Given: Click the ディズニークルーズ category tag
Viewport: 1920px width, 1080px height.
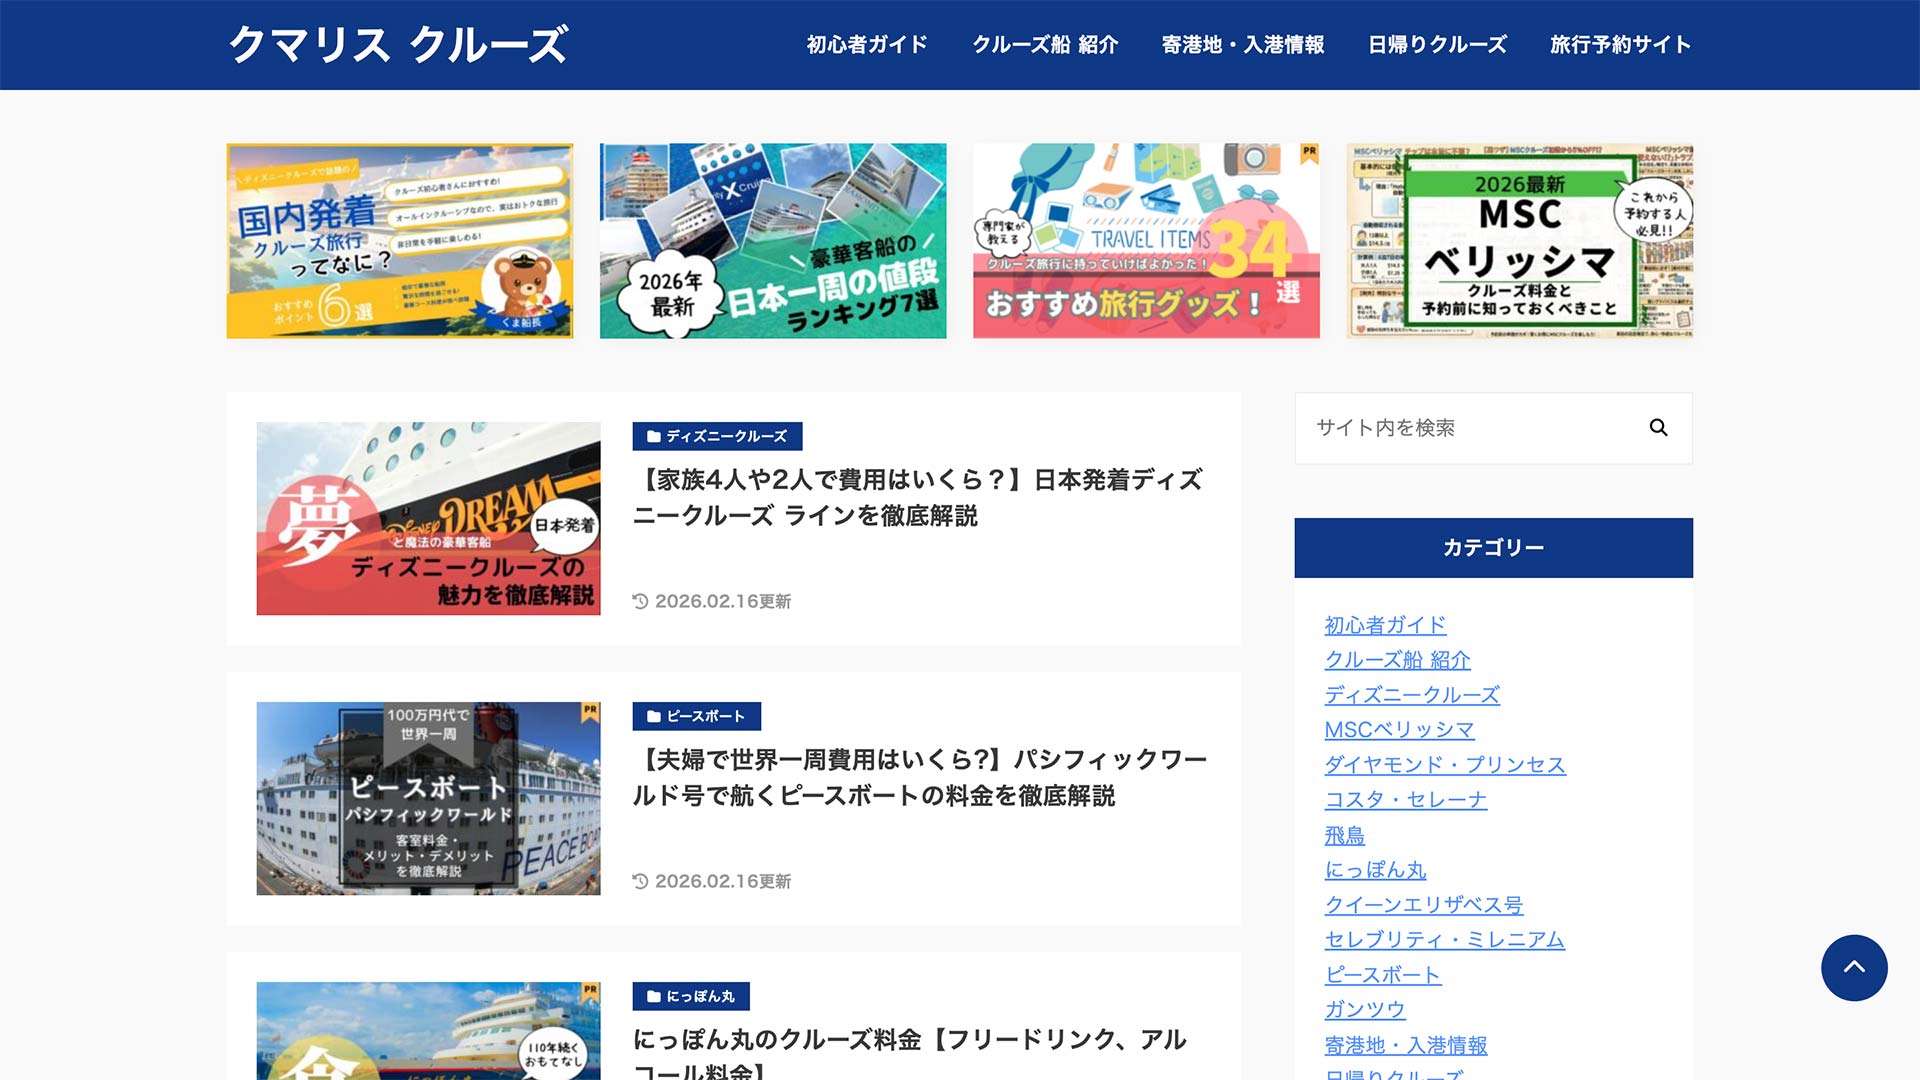Looking at the screenshot, I should (717, 436).
